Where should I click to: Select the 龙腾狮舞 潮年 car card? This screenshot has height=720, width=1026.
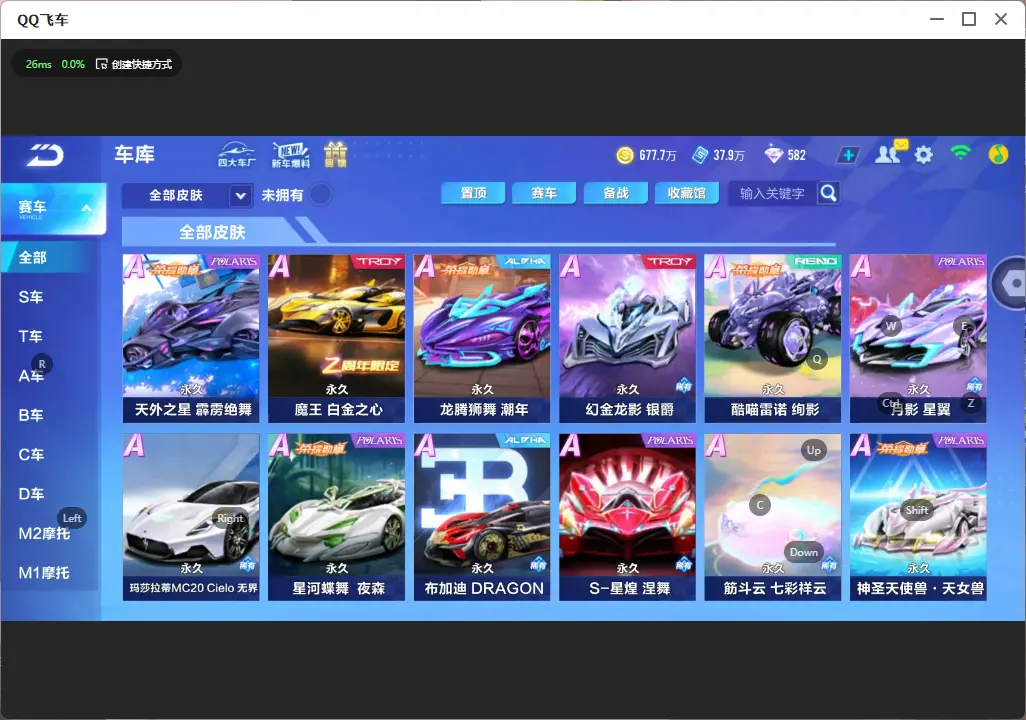(x=482, y=338)
